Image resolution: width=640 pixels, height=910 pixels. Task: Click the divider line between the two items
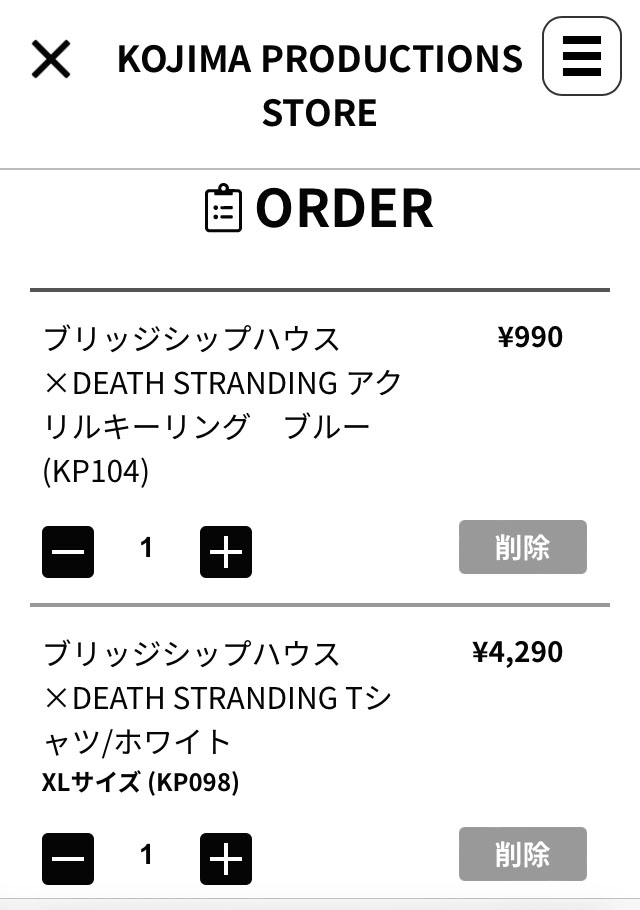[x=320, y=605]
